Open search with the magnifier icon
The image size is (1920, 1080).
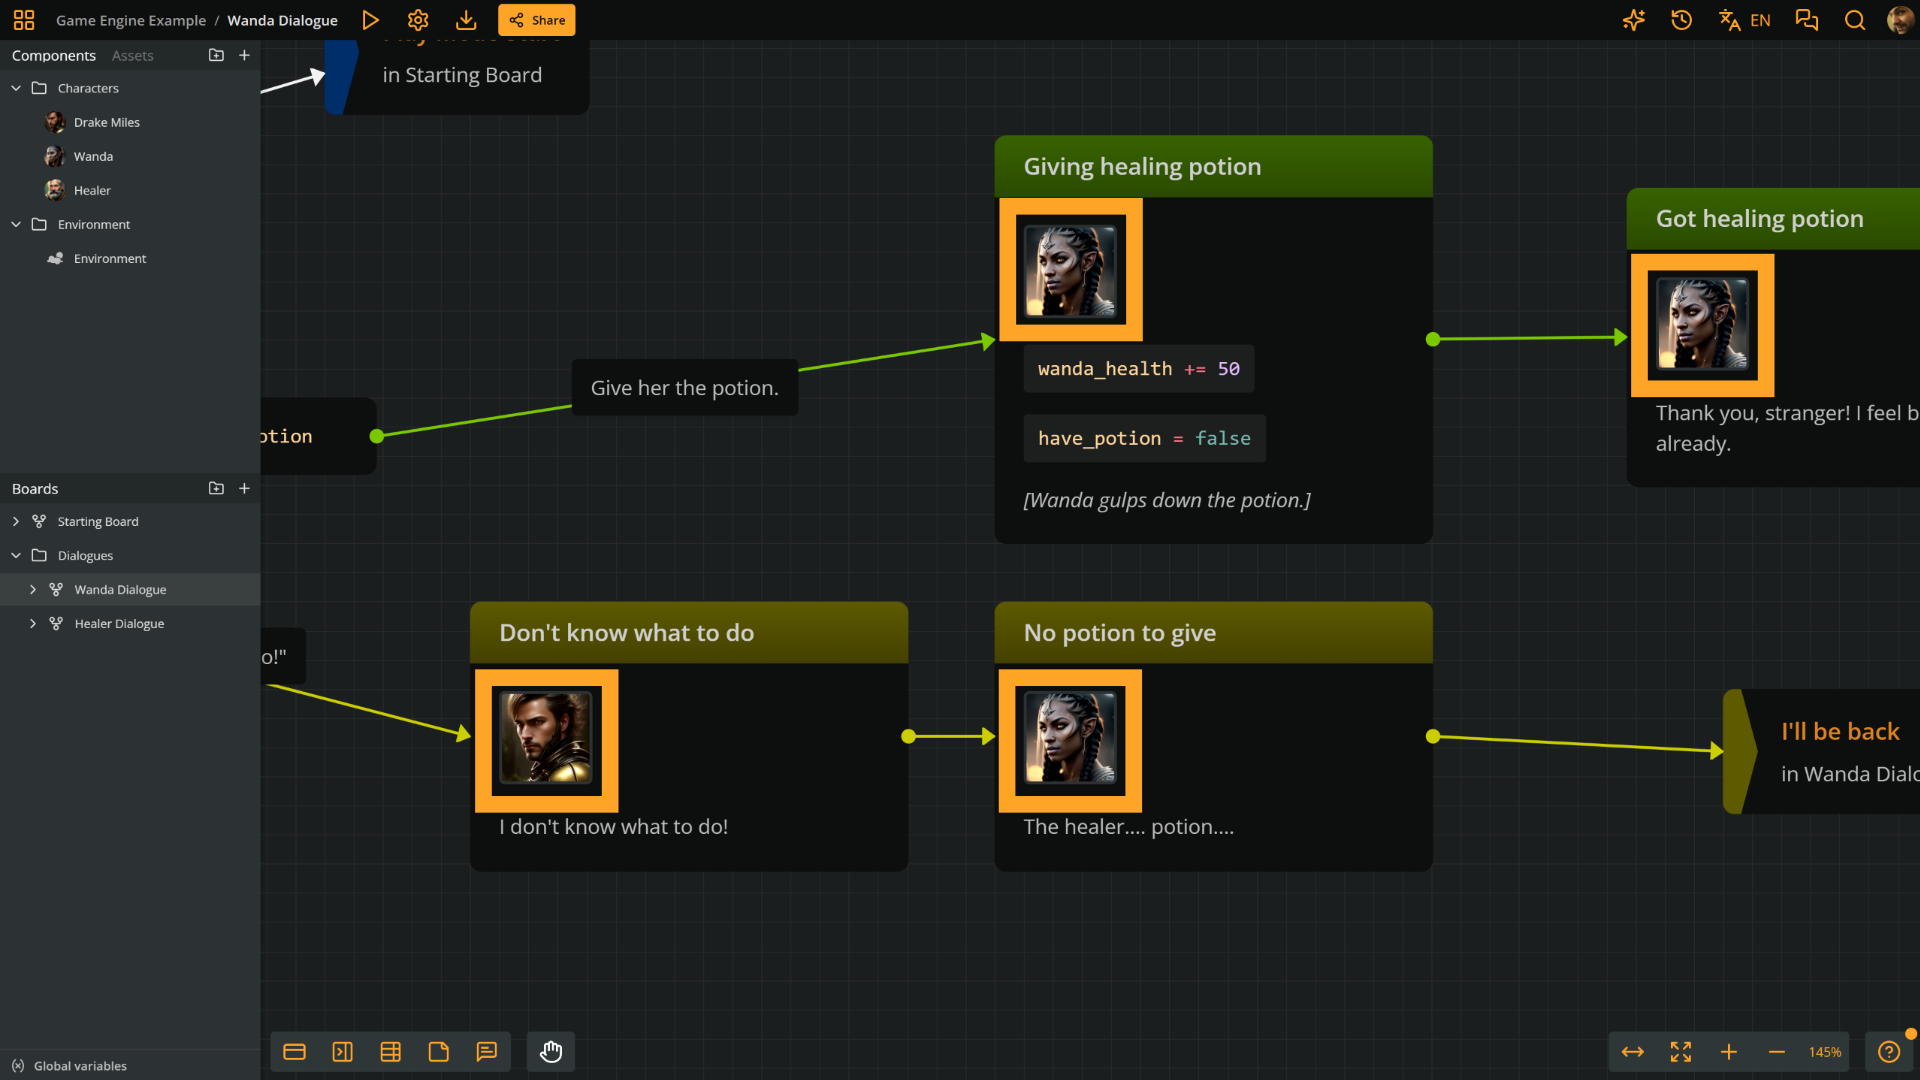pyautogui.click(x=1855, y=20)
